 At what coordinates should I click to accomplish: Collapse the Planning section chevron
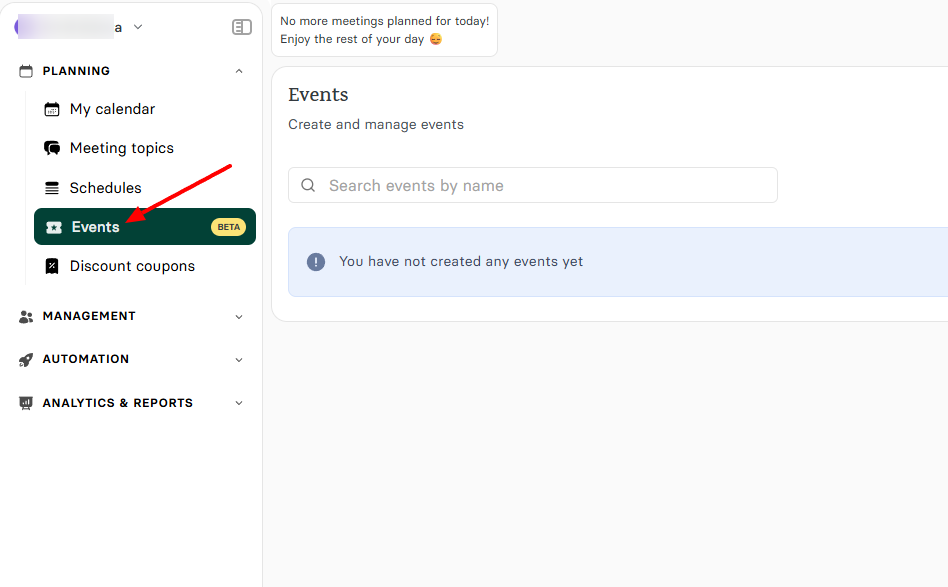pyautogui.click(x=239, y=71)
